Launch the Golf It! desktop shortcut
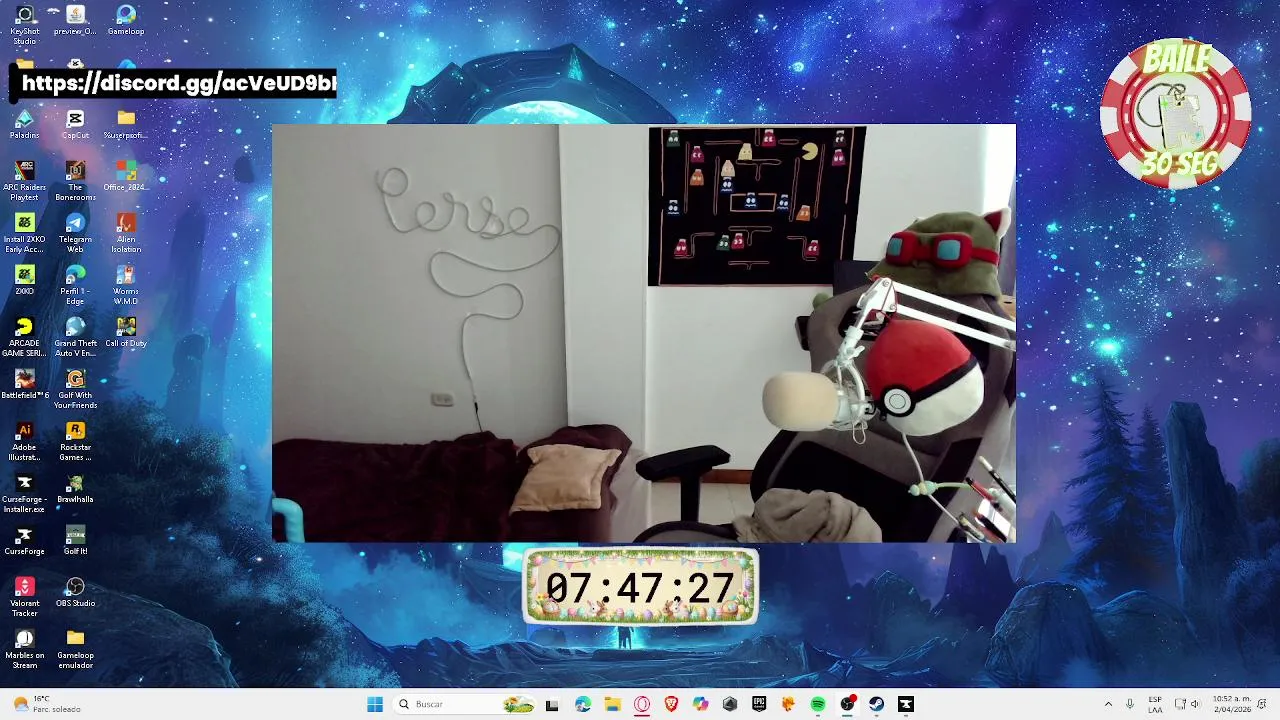 75,540
